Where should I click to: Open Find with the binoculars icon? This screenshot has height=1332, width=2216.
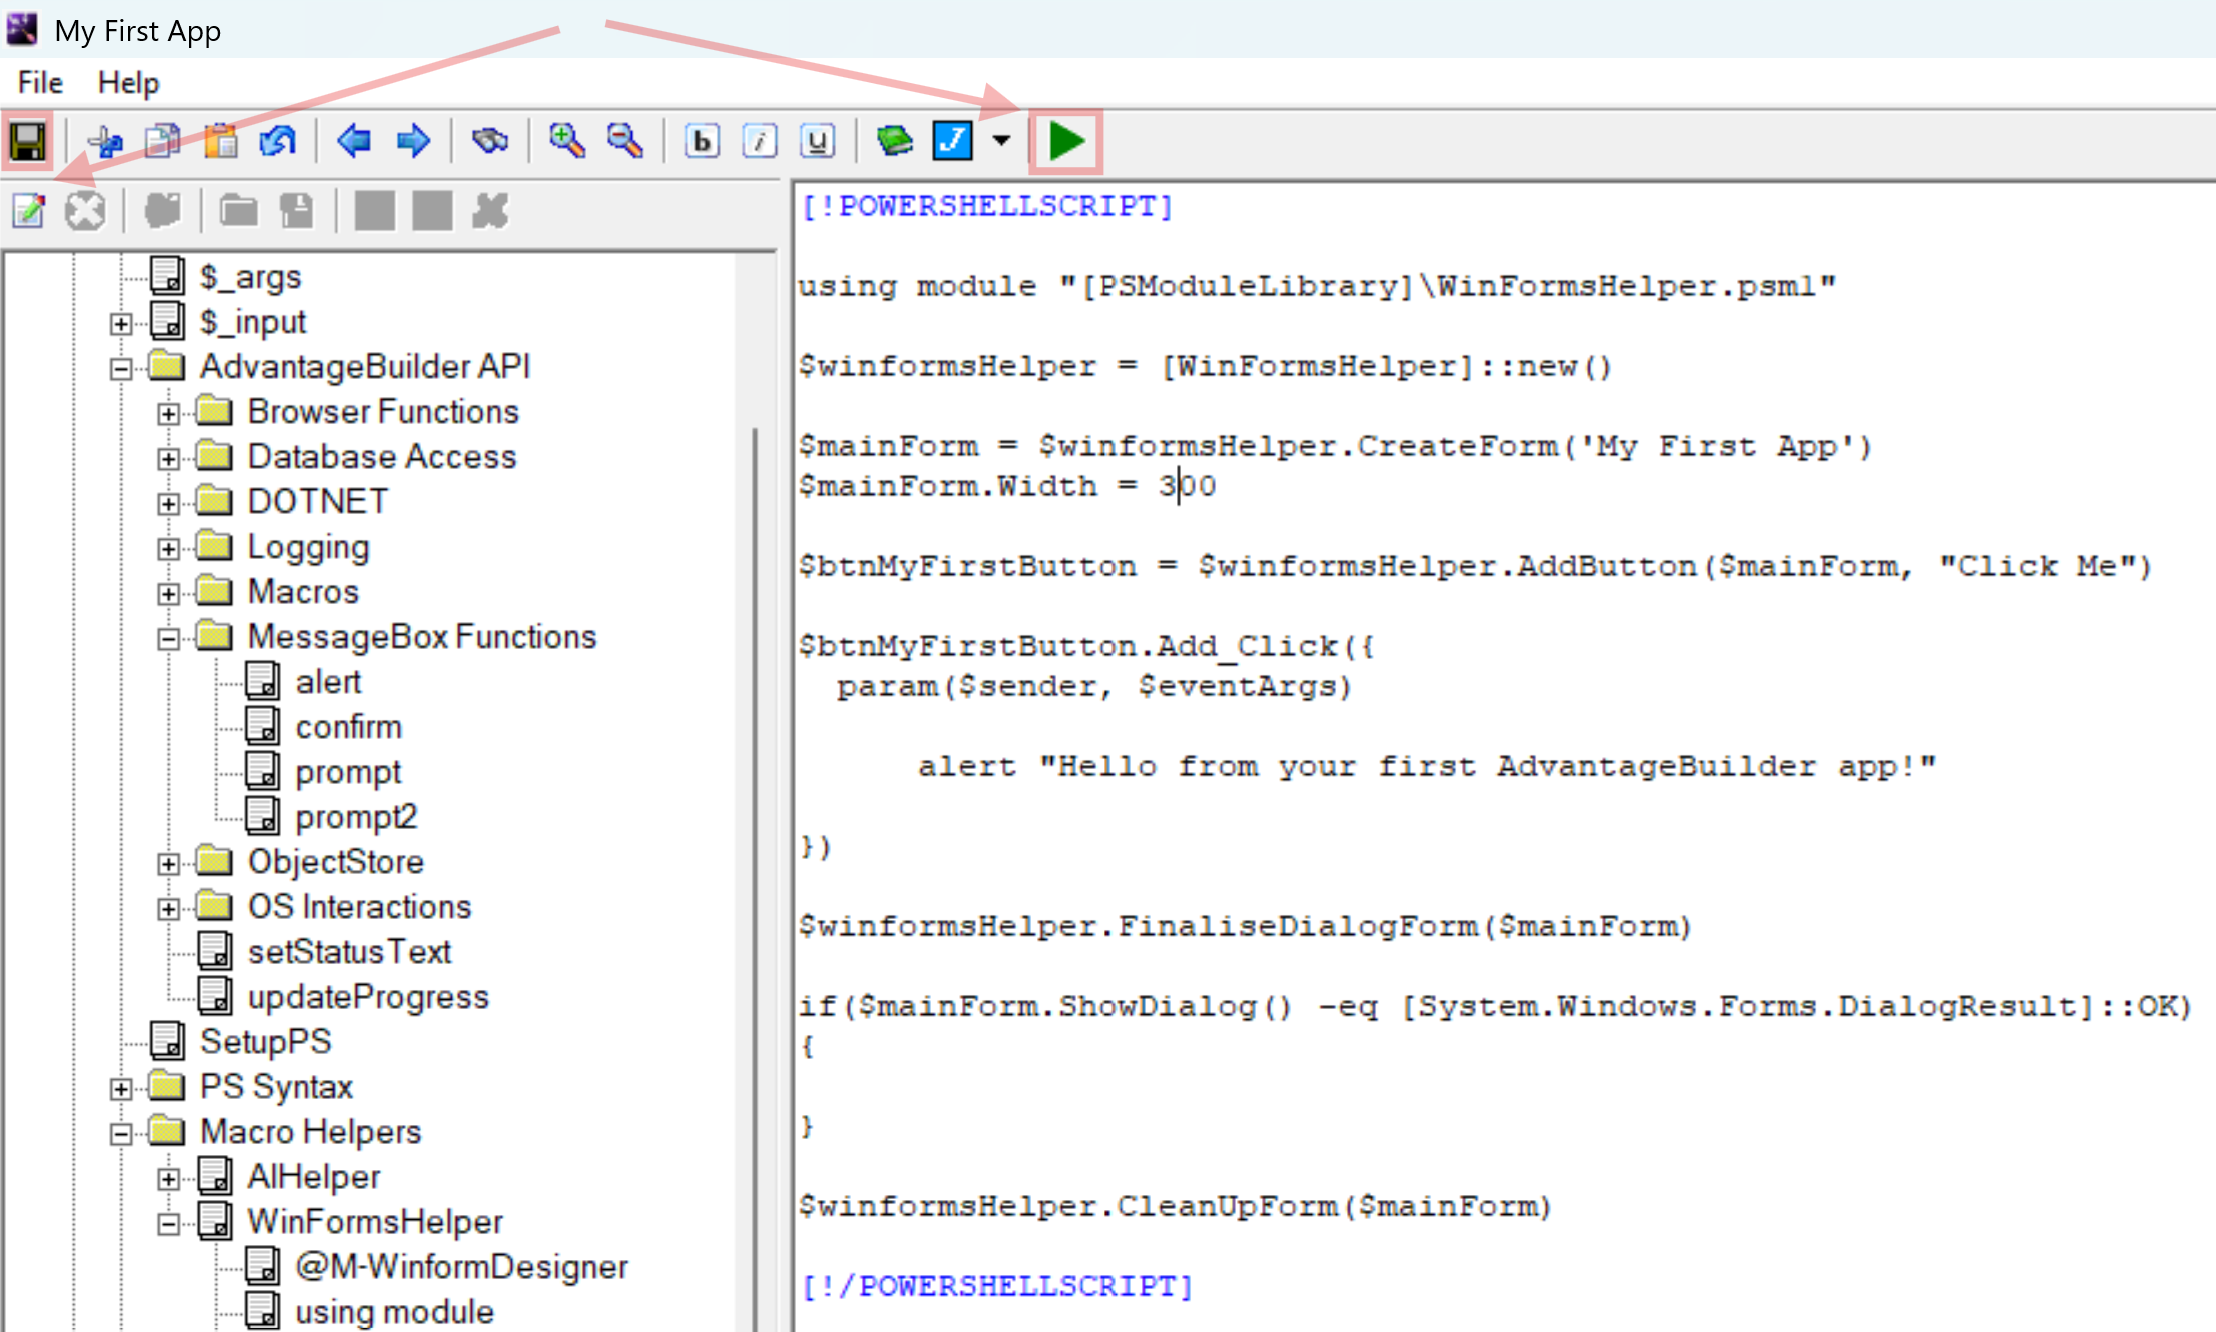click(490, 142)
